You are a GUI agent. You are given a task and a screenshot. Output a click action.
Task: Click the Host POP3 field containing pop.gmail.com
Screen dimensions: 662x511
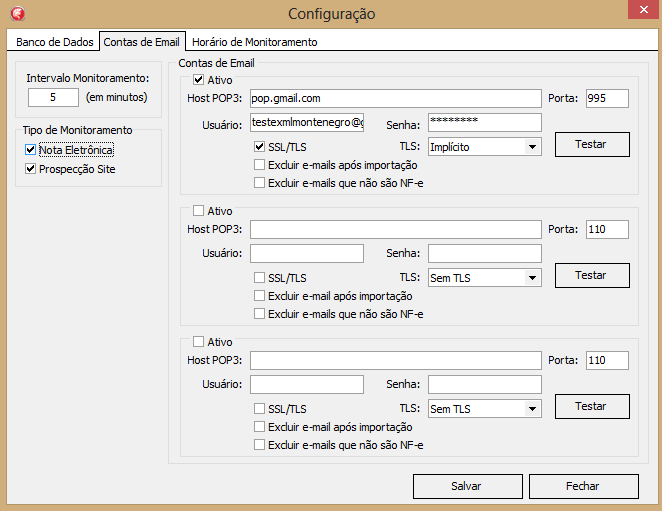pyautogui.click(x=395, y=98)
